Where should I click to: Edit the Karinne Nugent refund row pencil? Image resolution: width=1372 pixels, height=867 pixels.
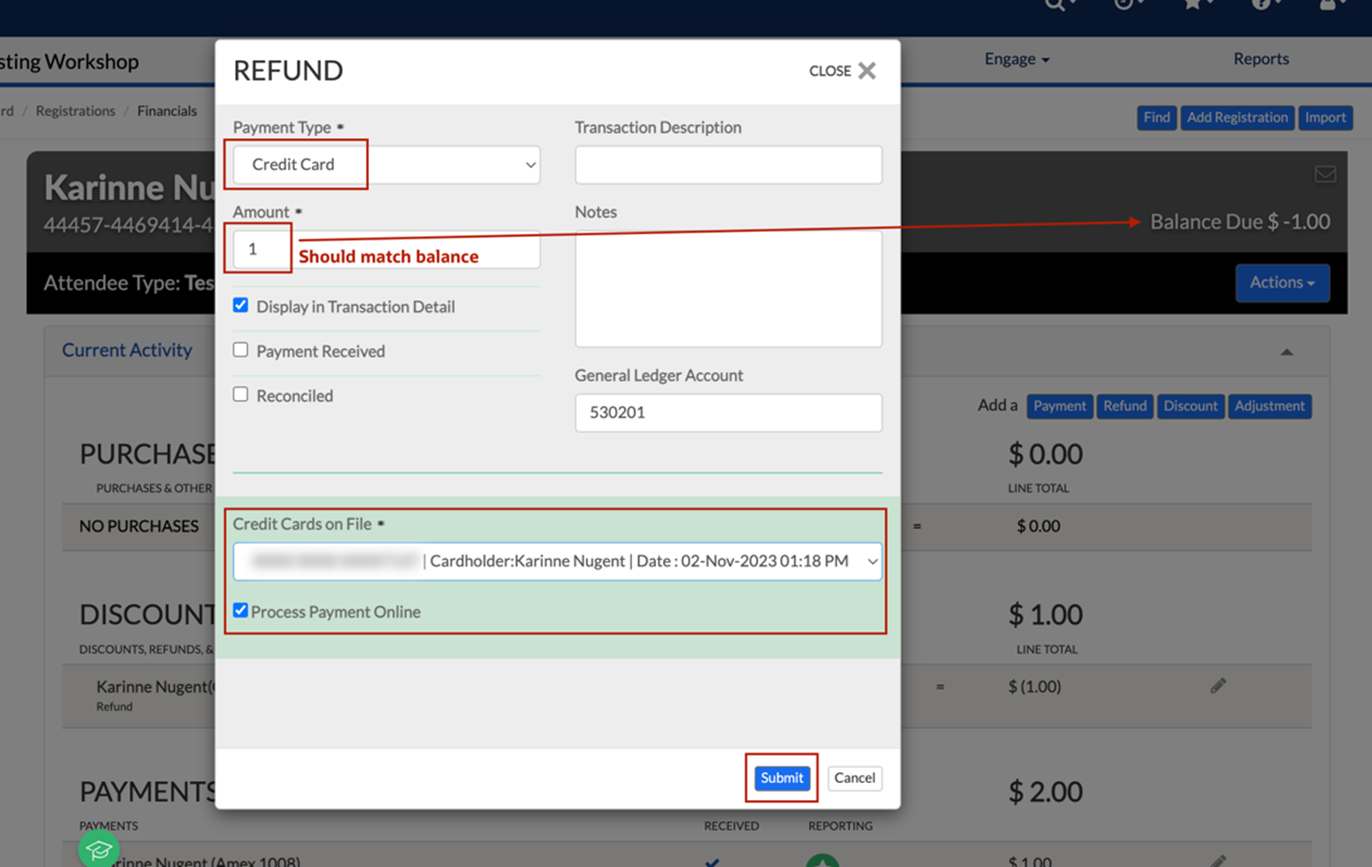(x=1218, y=686)
